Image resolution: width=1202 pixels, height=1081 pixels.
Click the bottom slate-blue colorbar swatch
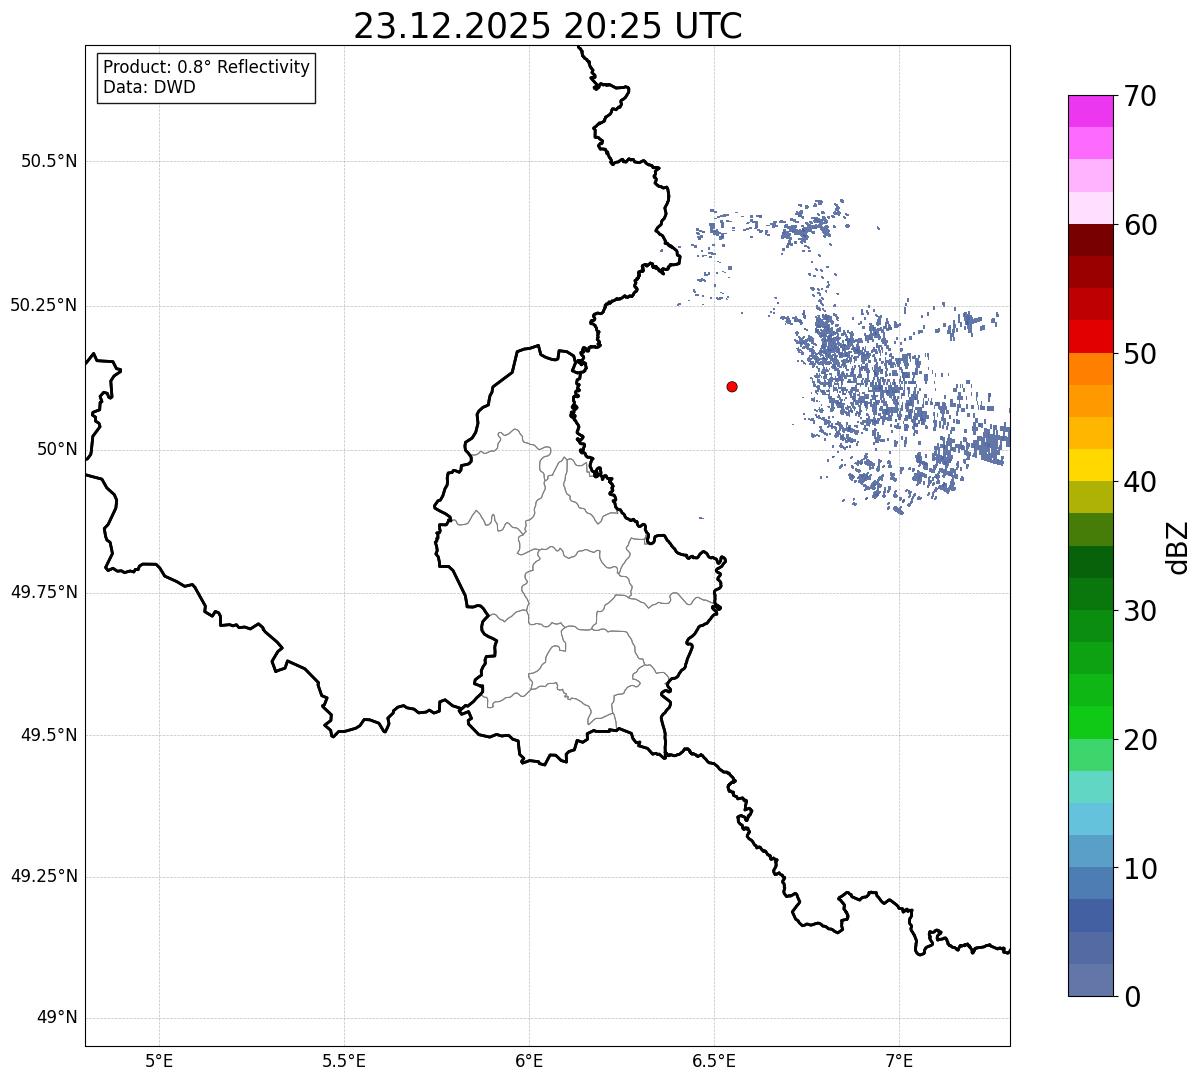[1090, 980]
